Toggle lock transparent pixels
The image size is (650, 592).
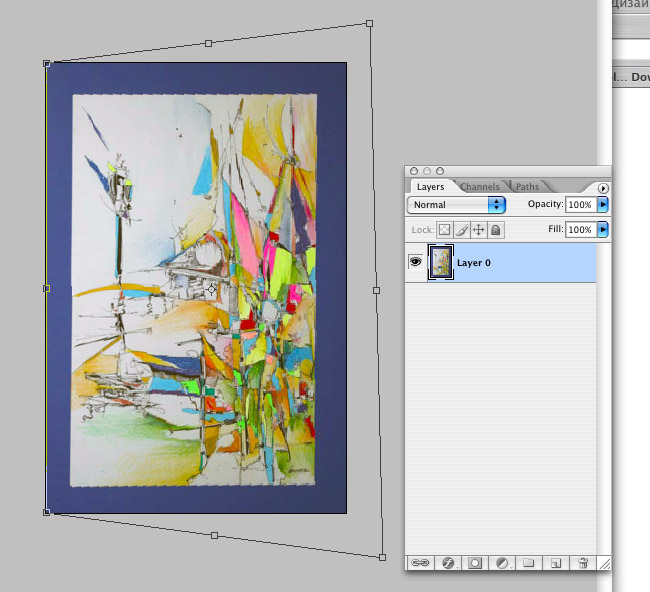[x=444, y=230]
